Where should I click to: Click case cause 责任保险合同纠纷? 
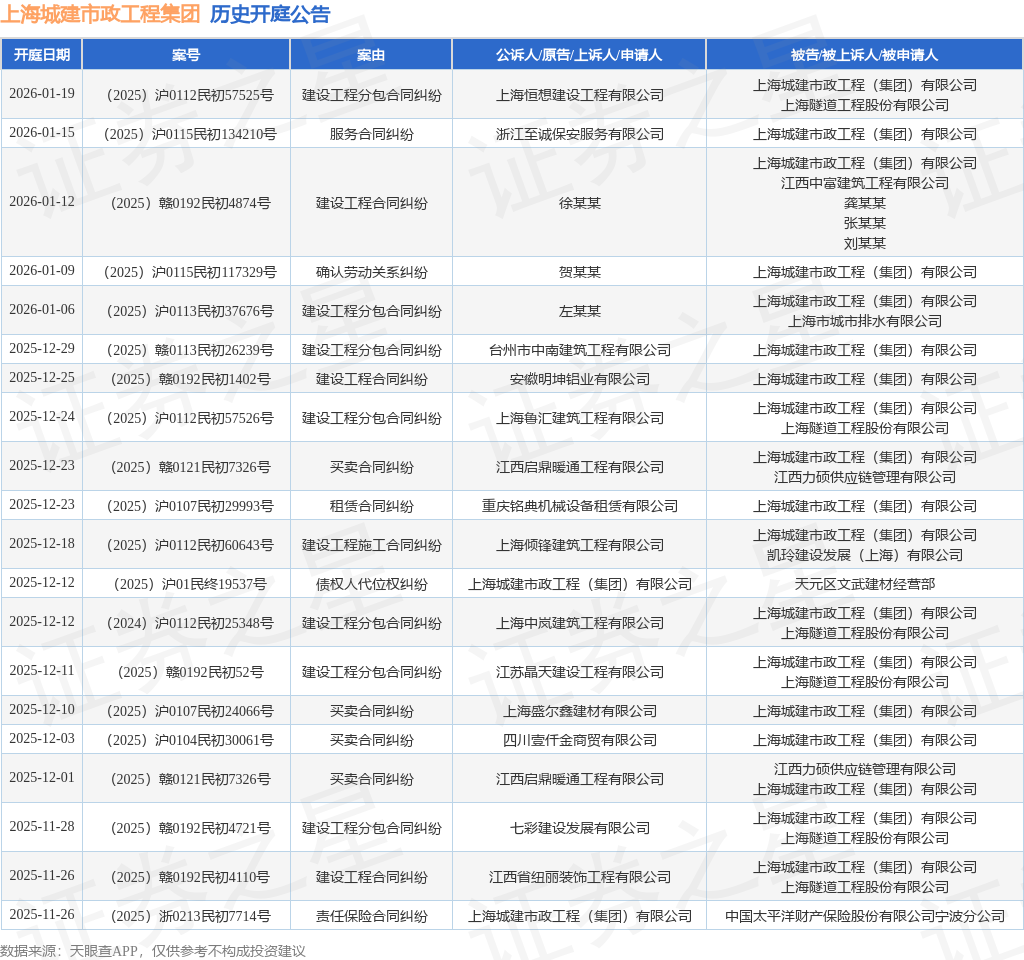(371, 917)
